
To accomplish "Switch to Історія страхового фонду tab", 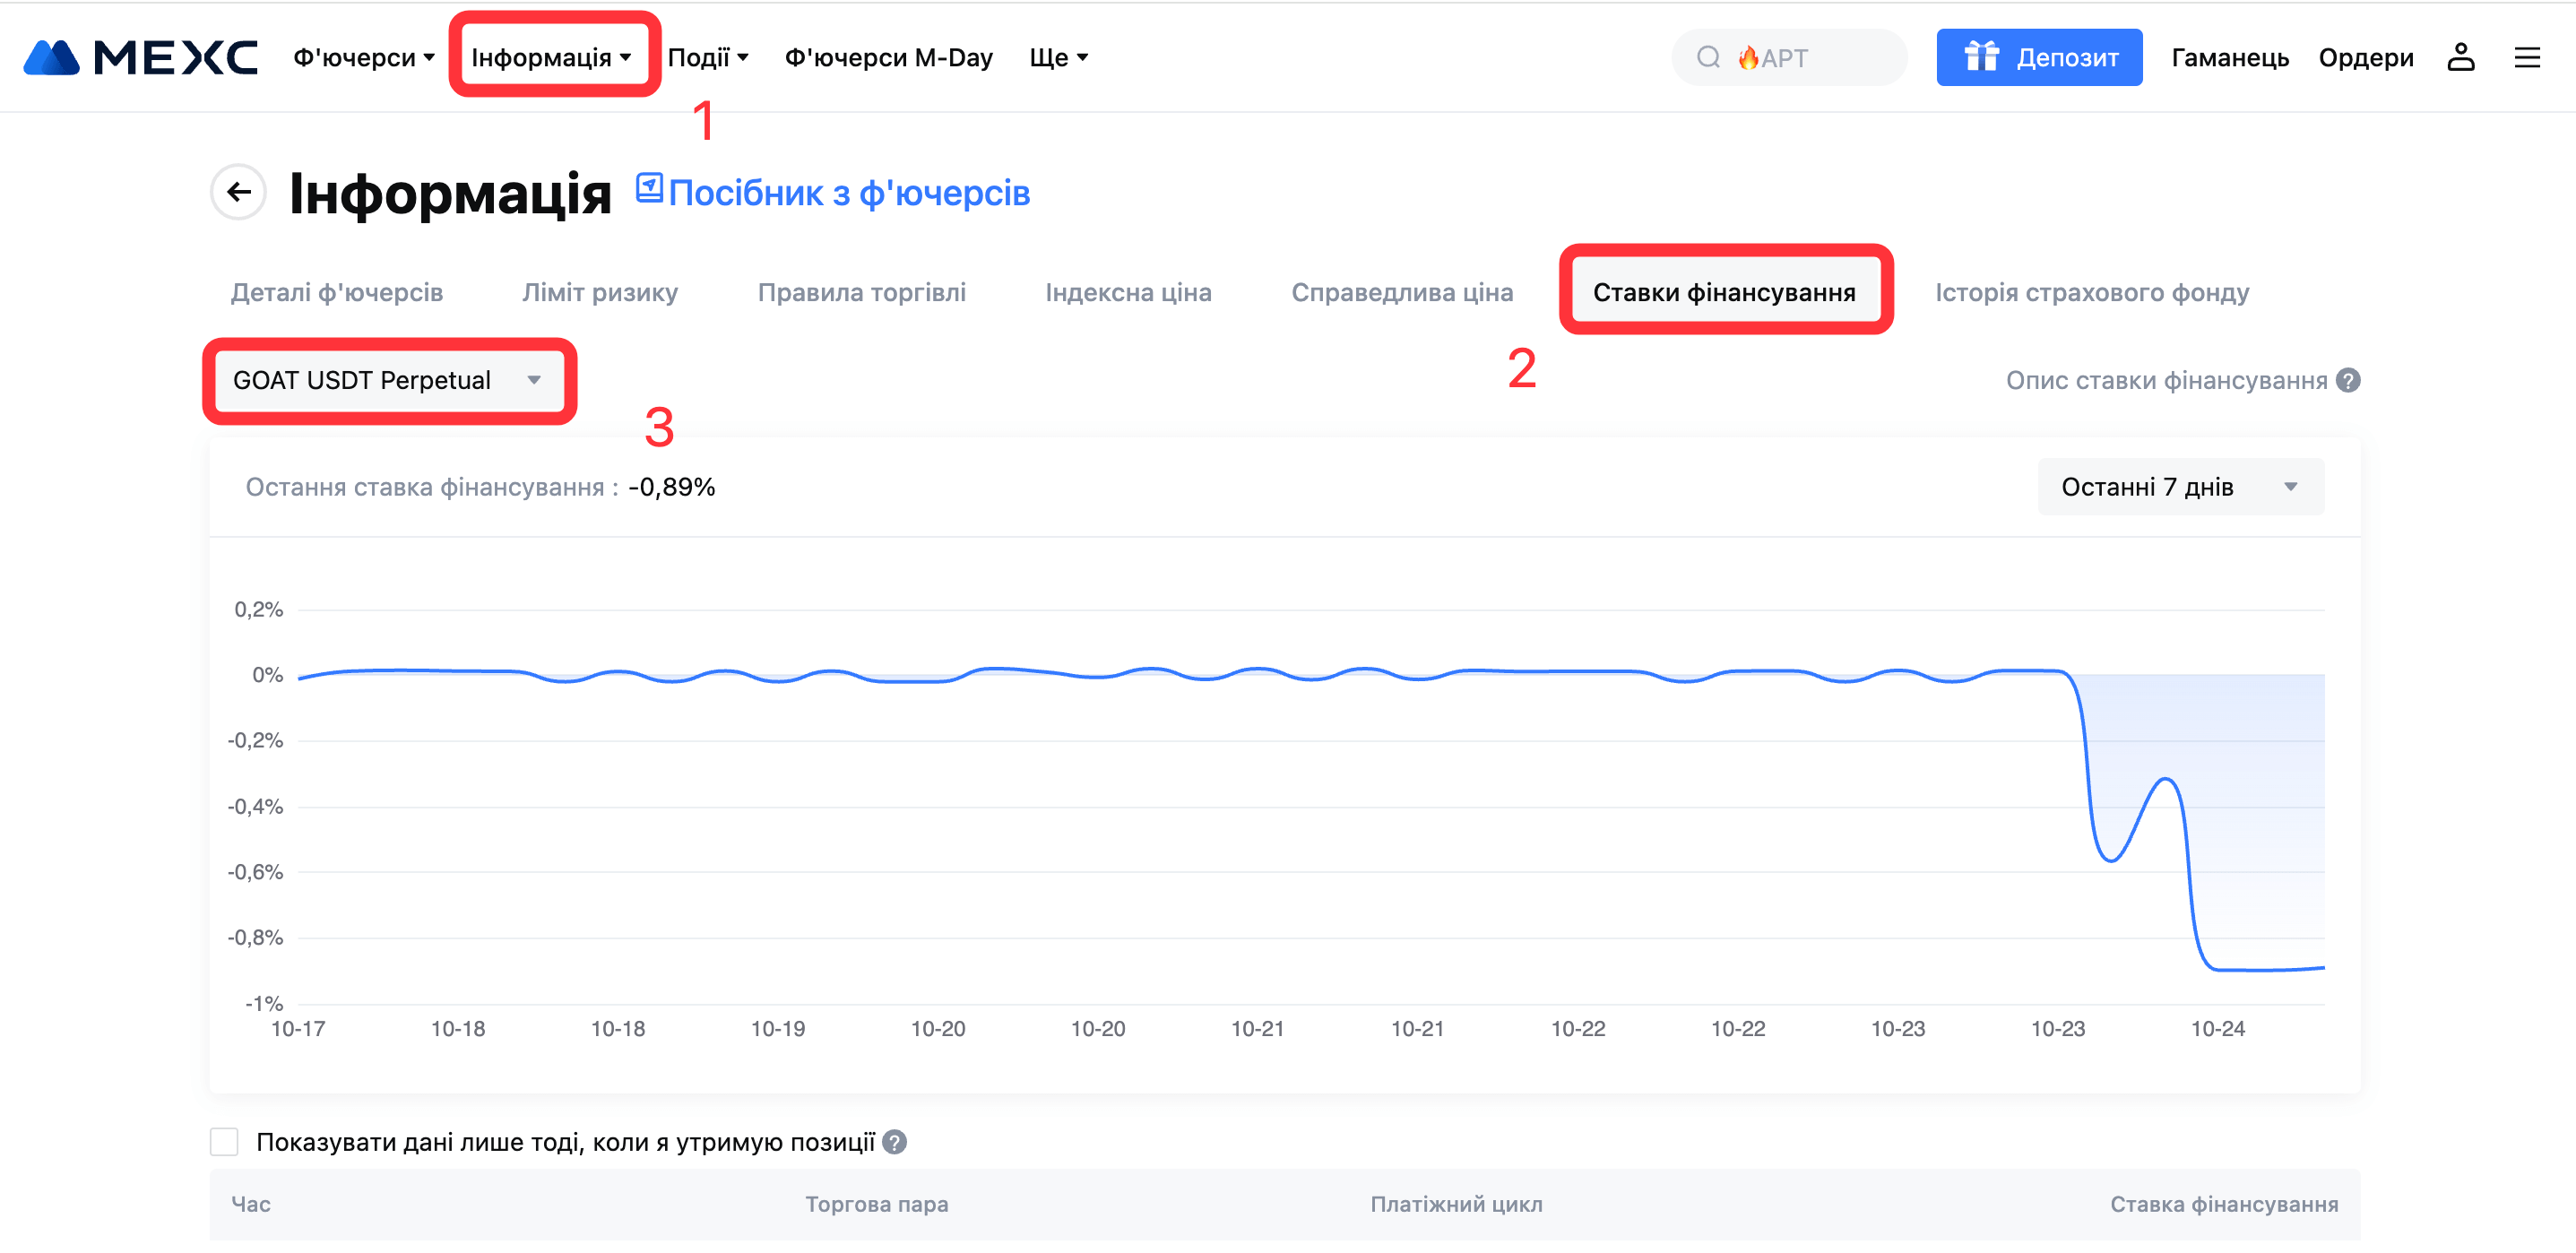I will tap(2091, 293).
